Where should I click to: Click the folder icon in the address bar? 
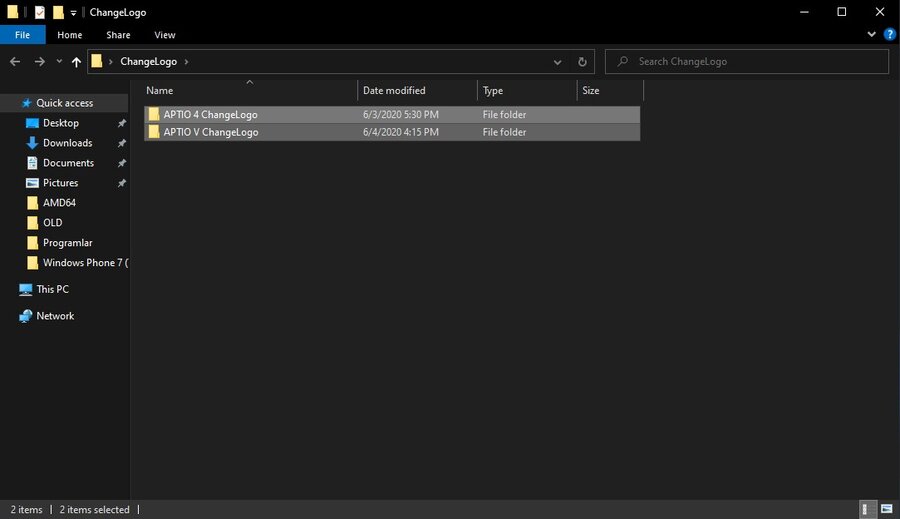96,61
